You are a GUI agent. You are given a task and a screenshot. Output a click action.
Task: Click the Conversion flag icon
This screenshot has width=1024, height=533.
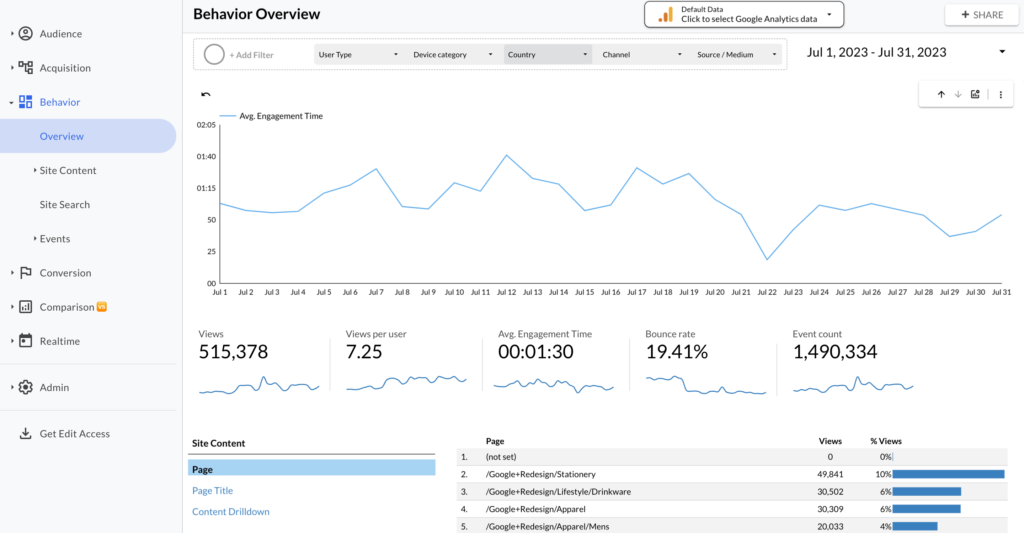click(26, 273)
